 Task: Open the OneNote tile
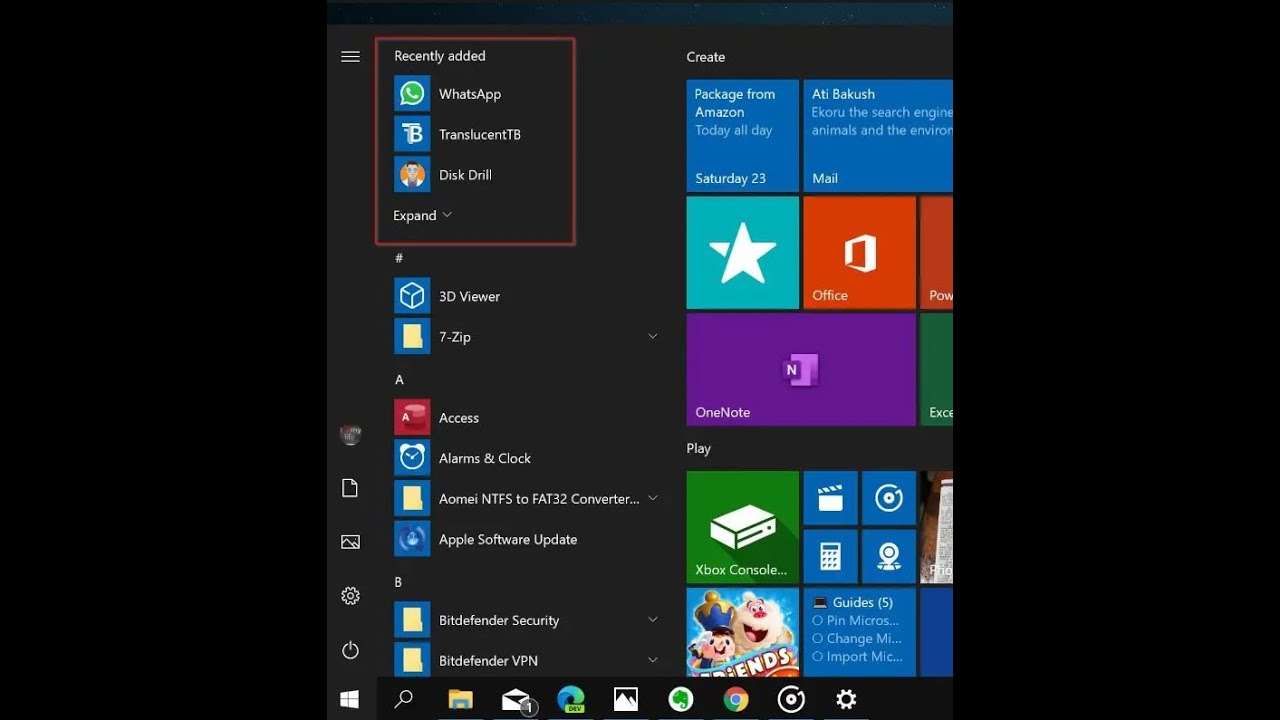pyautogui.click(x=801, y=370)
